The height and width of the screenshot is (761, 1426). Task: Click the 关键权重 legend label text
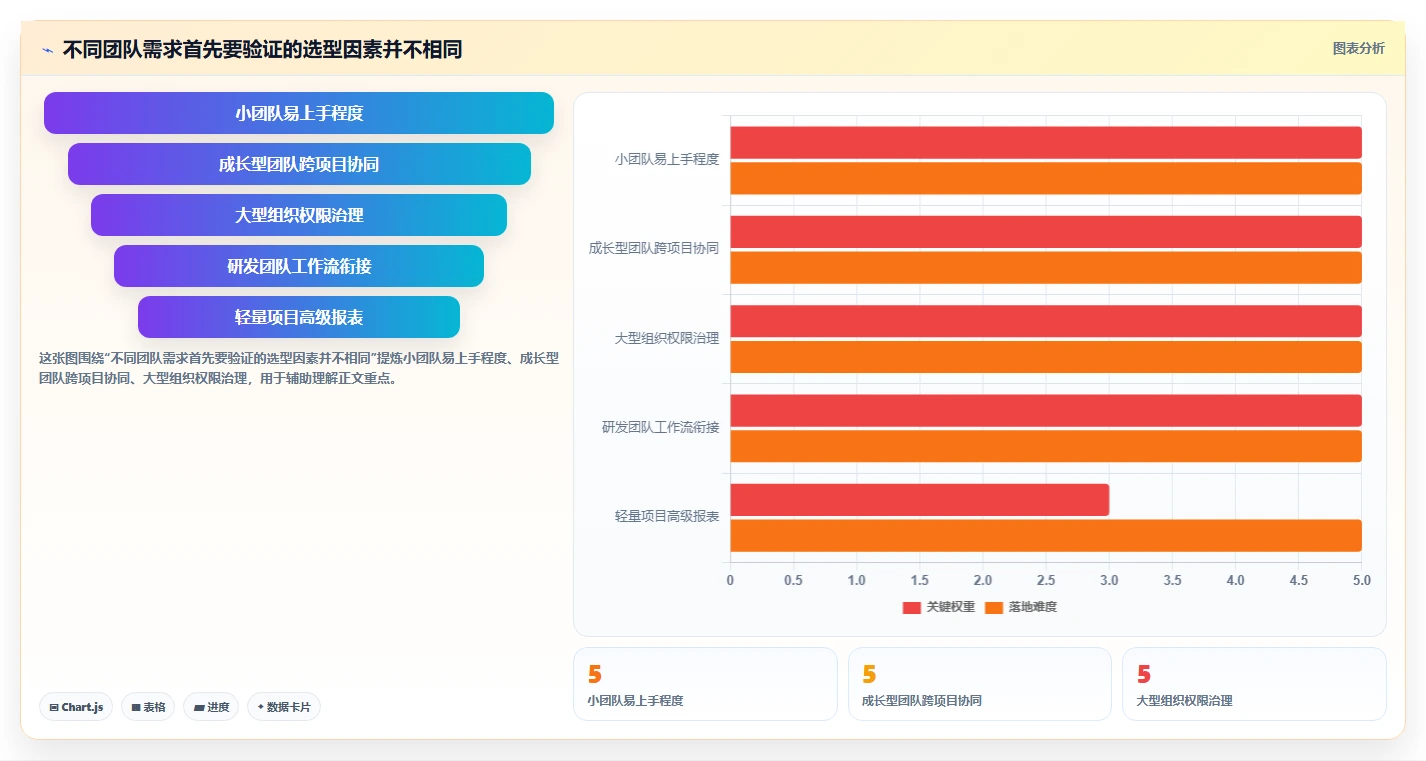pos(950,607)
